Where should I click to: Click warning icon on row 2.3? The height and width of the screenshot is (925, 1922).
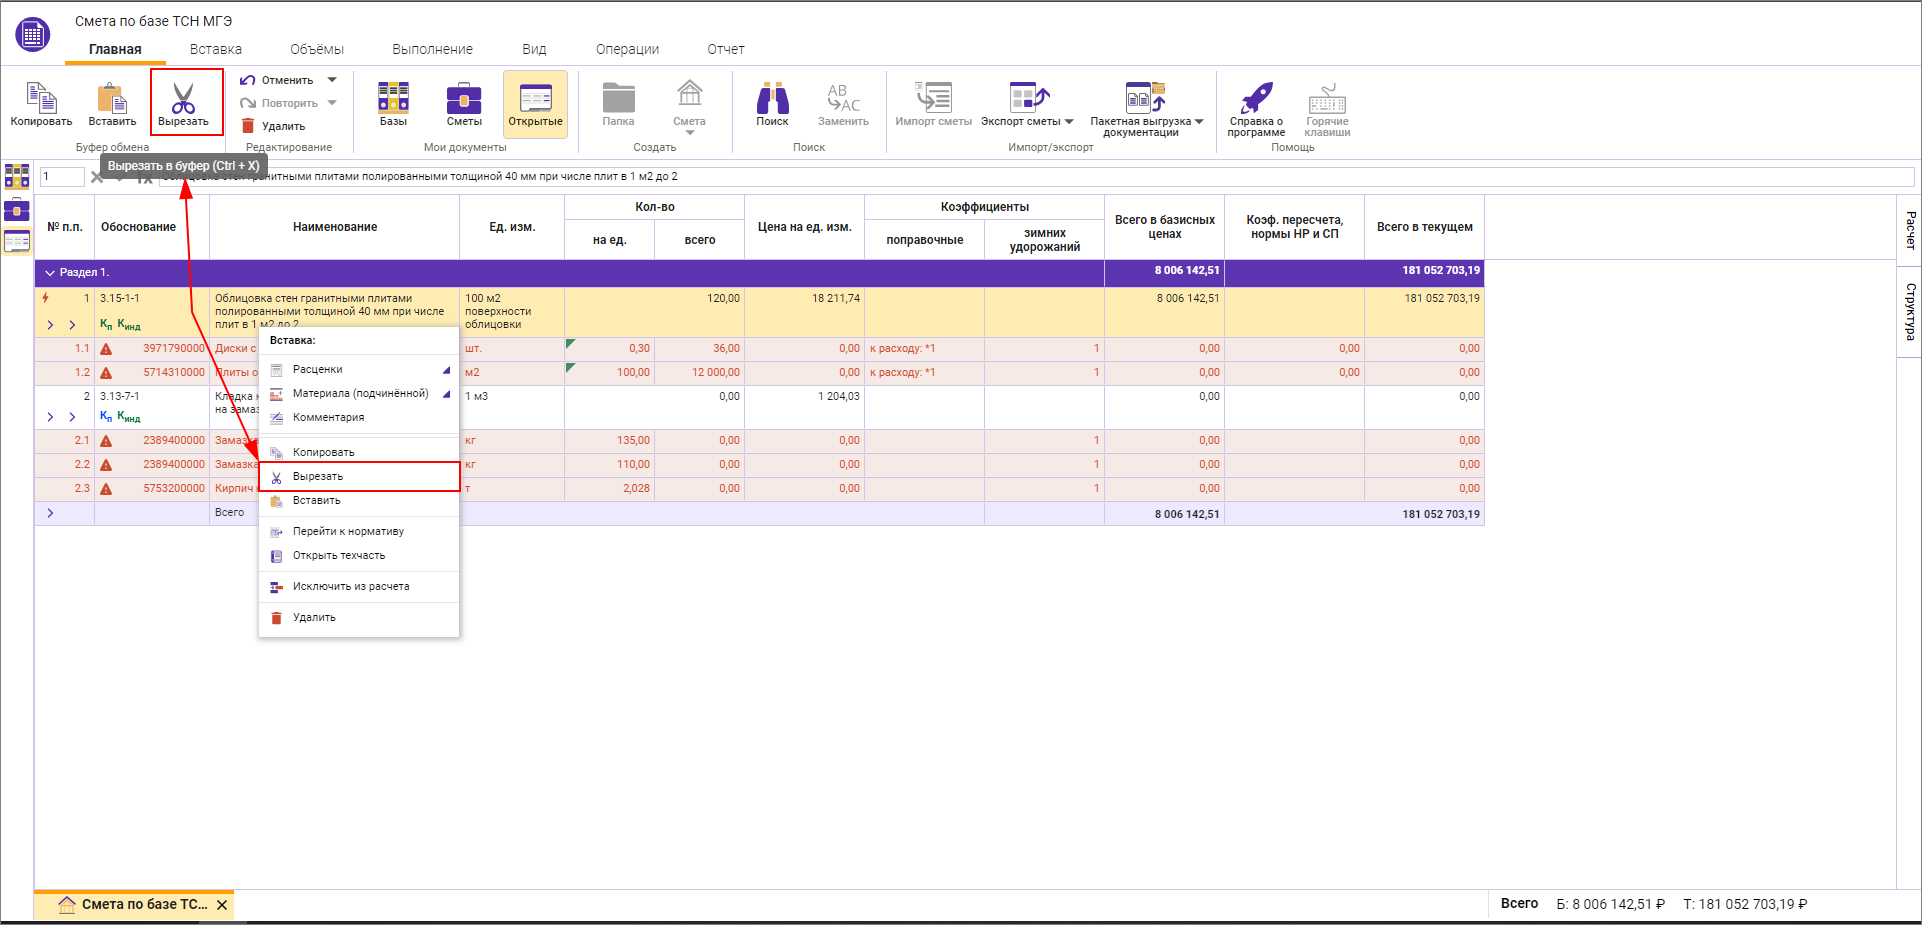[x=106, y=489]
